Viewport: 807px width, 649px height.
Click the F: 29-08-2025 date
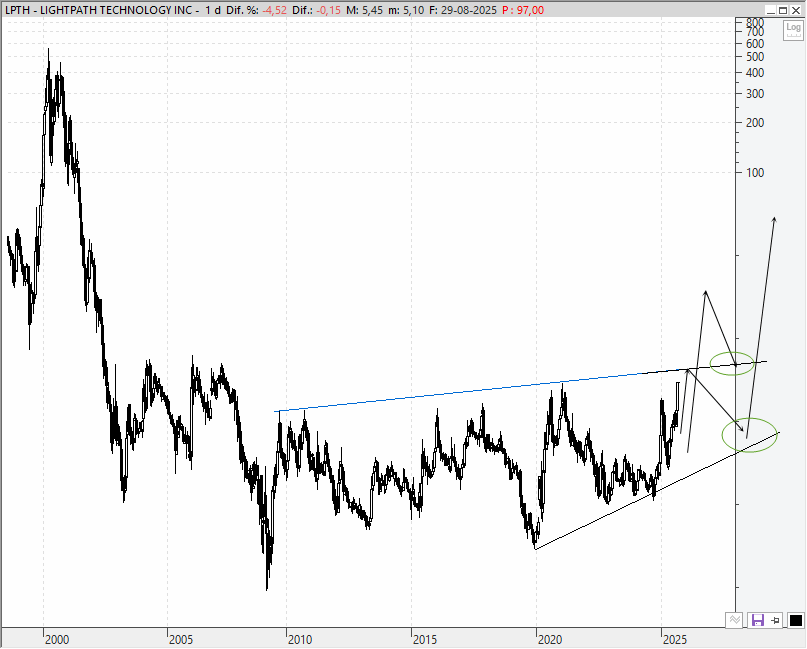[463, 10]
